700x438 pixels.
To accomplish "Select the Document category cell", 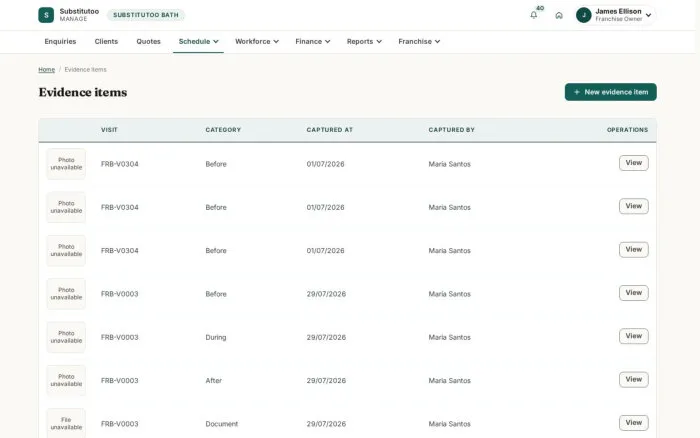I will [x=221, y=424].
